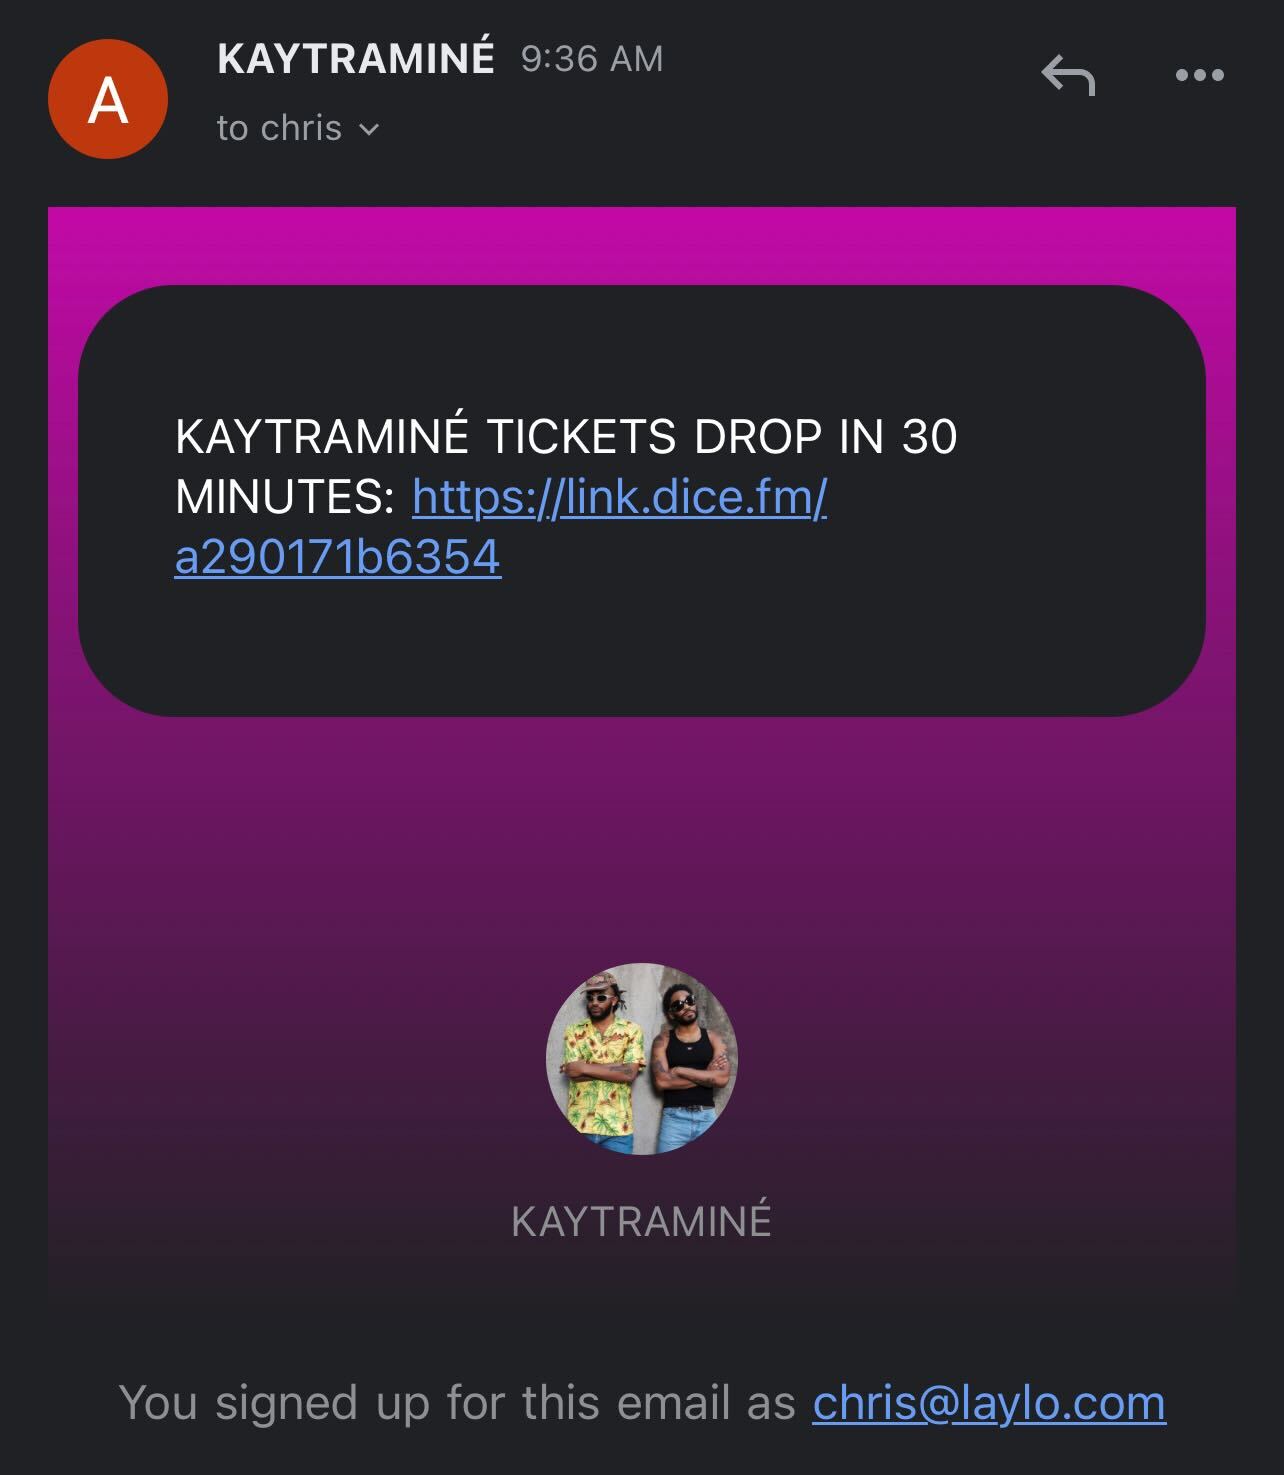1284x1475 pixels.
Task: Click the word "chris" in recipient line
Action: tap(301, 128)
